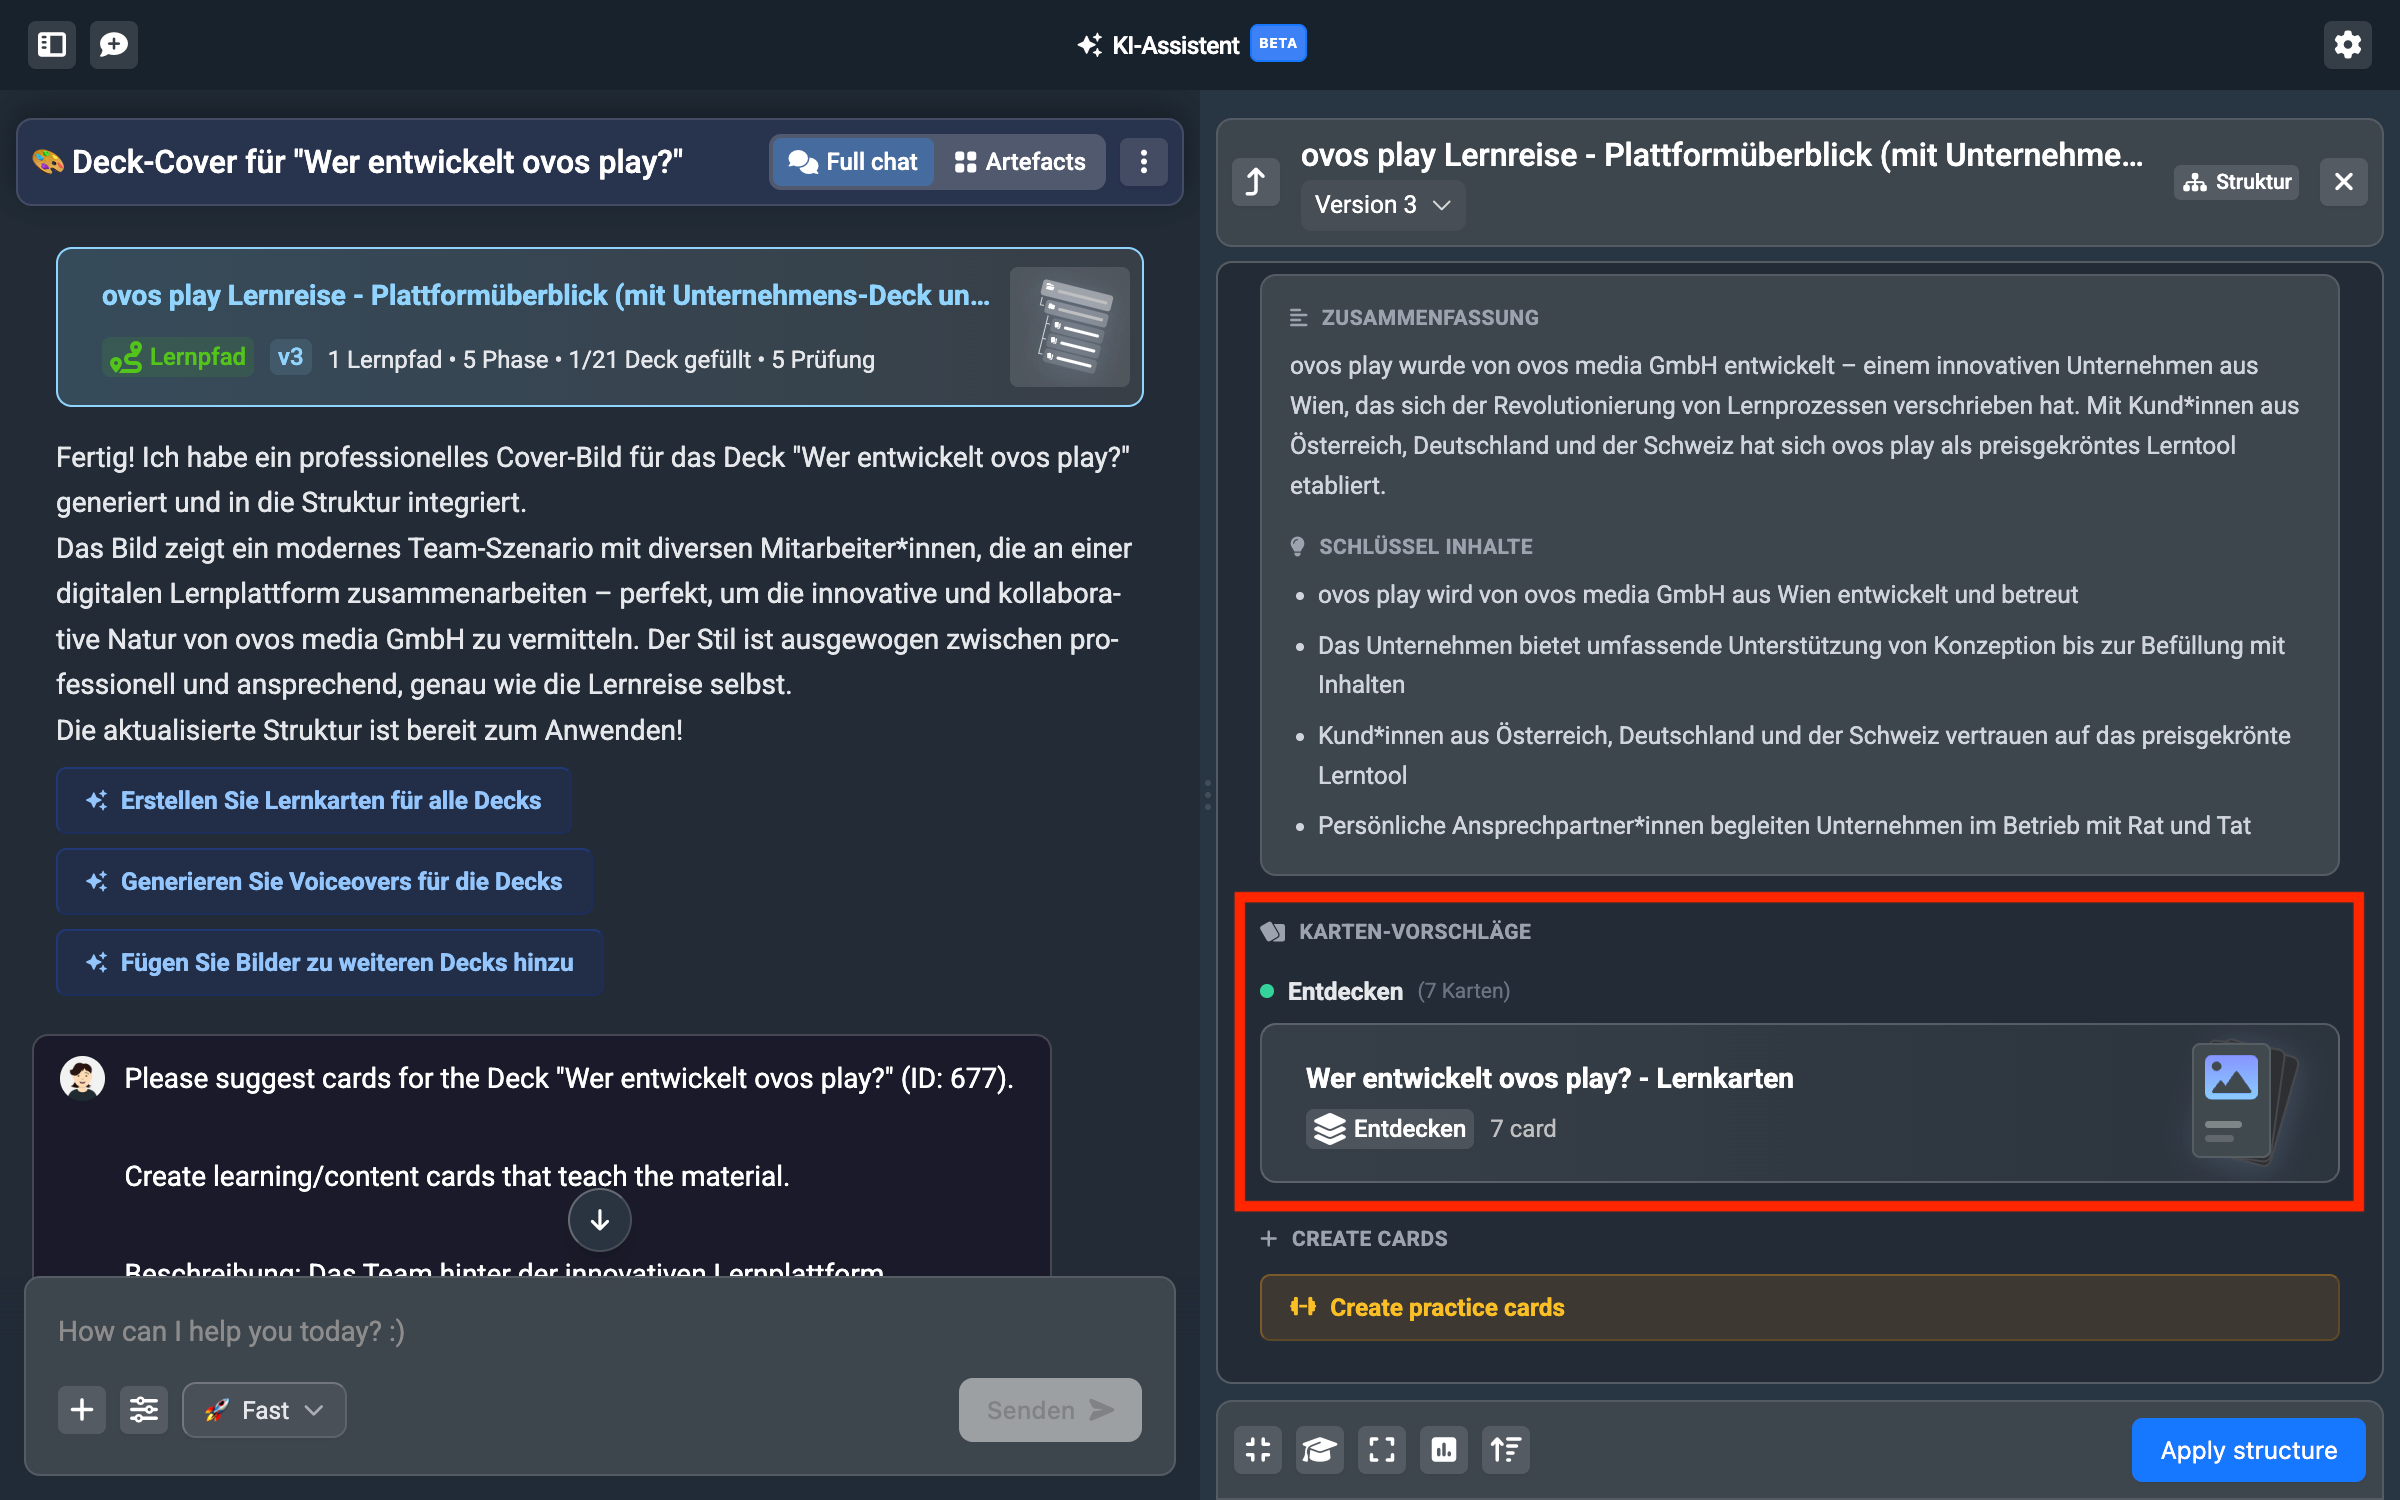The image size is (2400, 1500).
Task: Toggle the sidebar panel icon
Action: 52,45
